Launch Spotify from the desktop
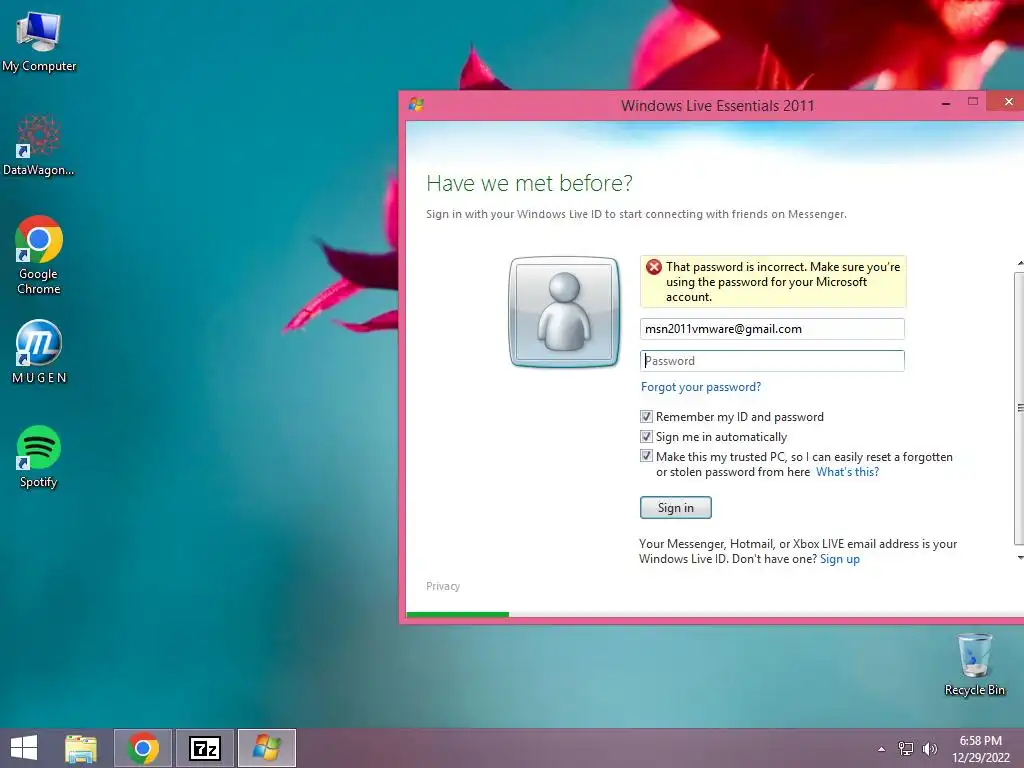Screen dimensions: 1024x768 pyautogui.click(x=39, y=456)
